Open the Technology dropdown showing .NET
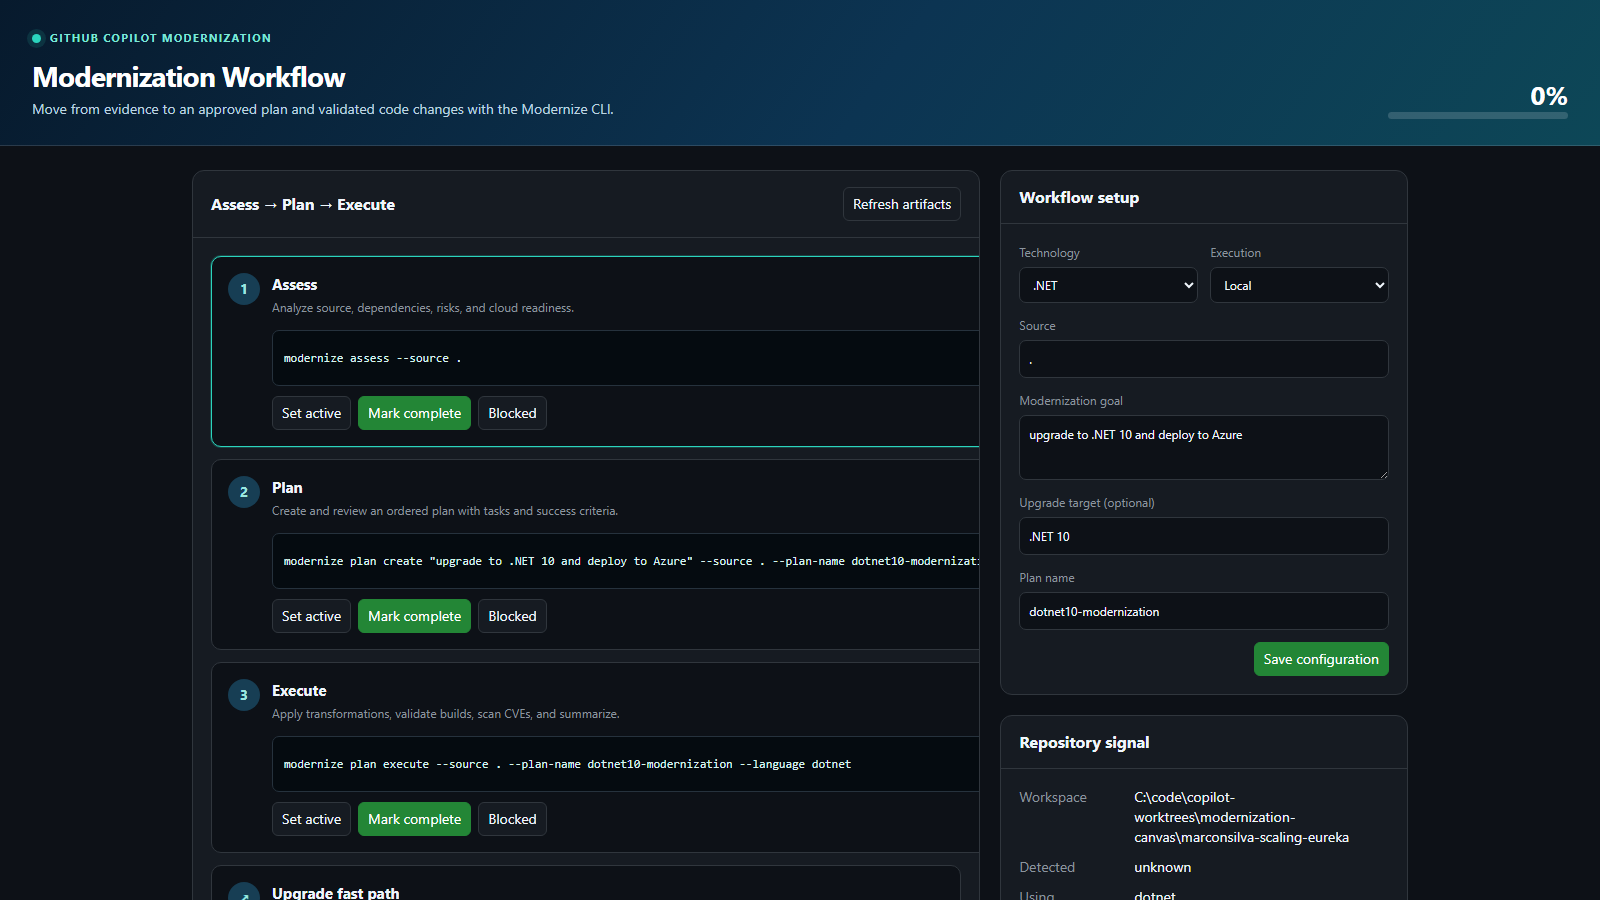1600x900 pixels. [x=1108, y=285]
